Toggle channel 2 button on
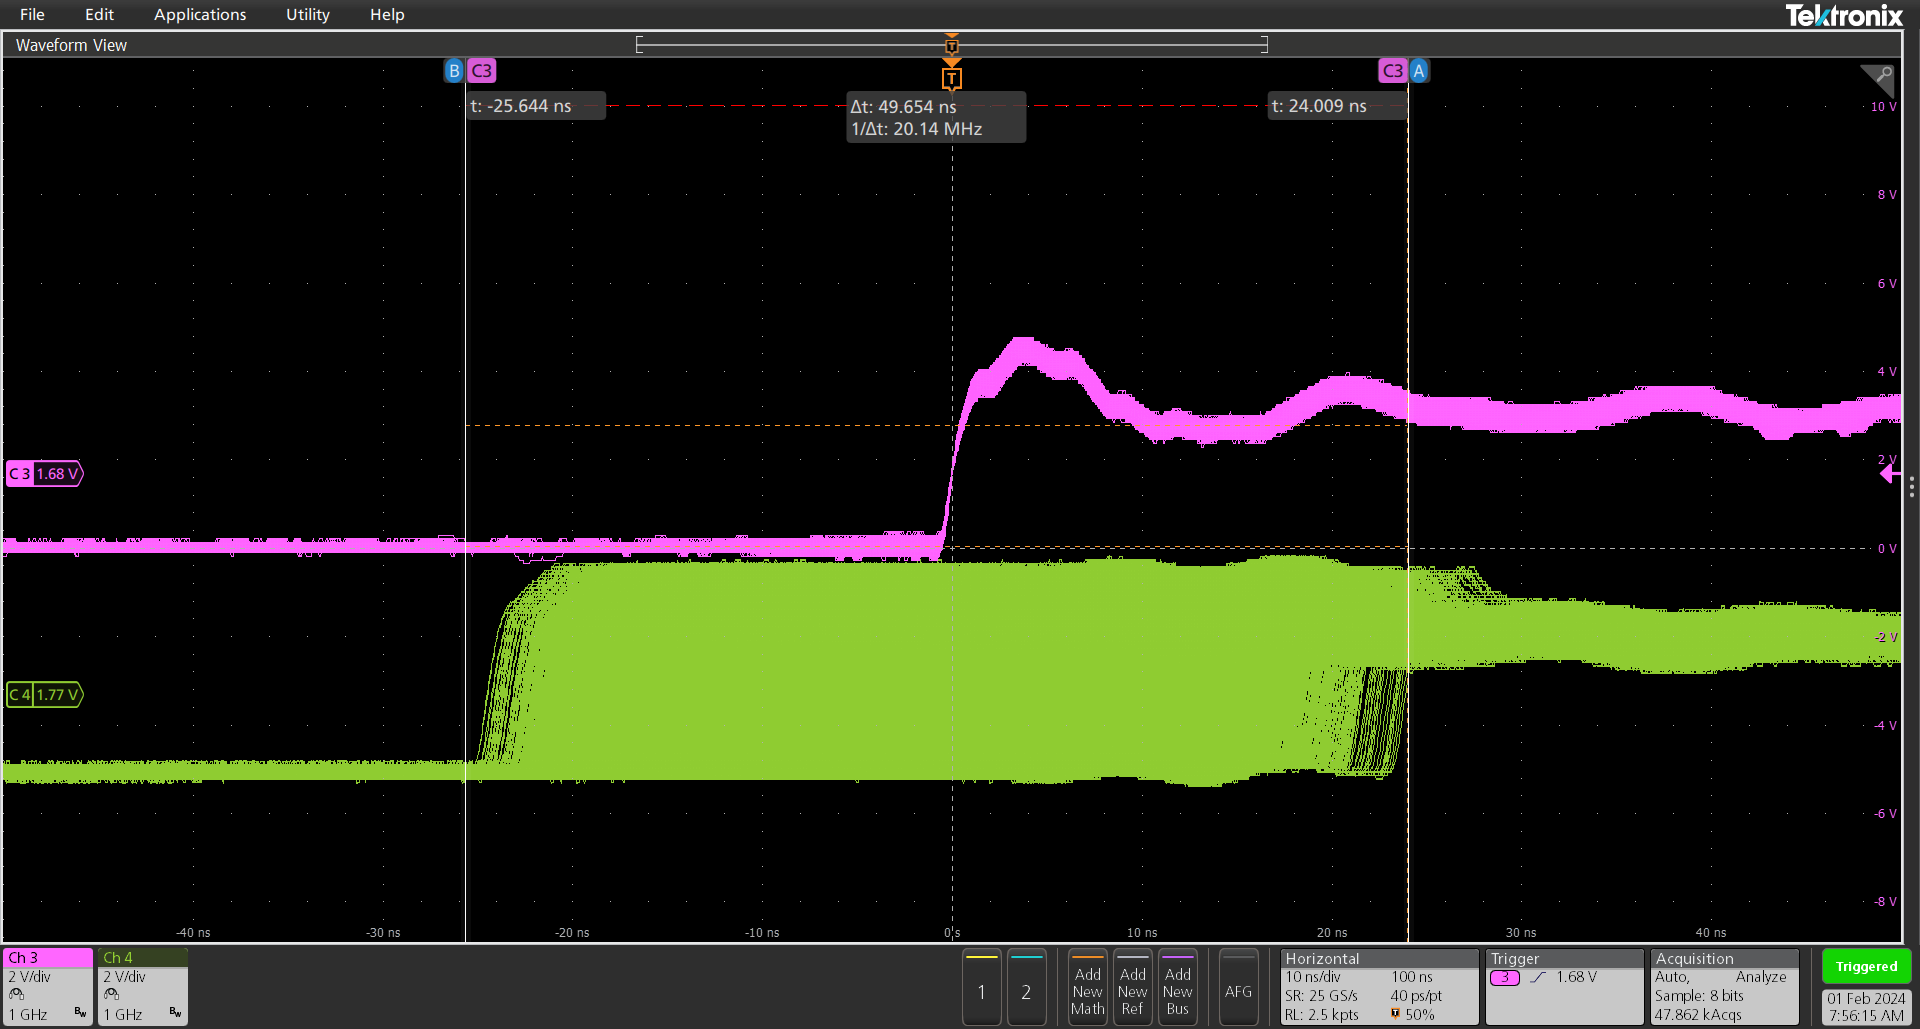This screenshot has width=1920, height=1029. click(x=1026, y=988)
